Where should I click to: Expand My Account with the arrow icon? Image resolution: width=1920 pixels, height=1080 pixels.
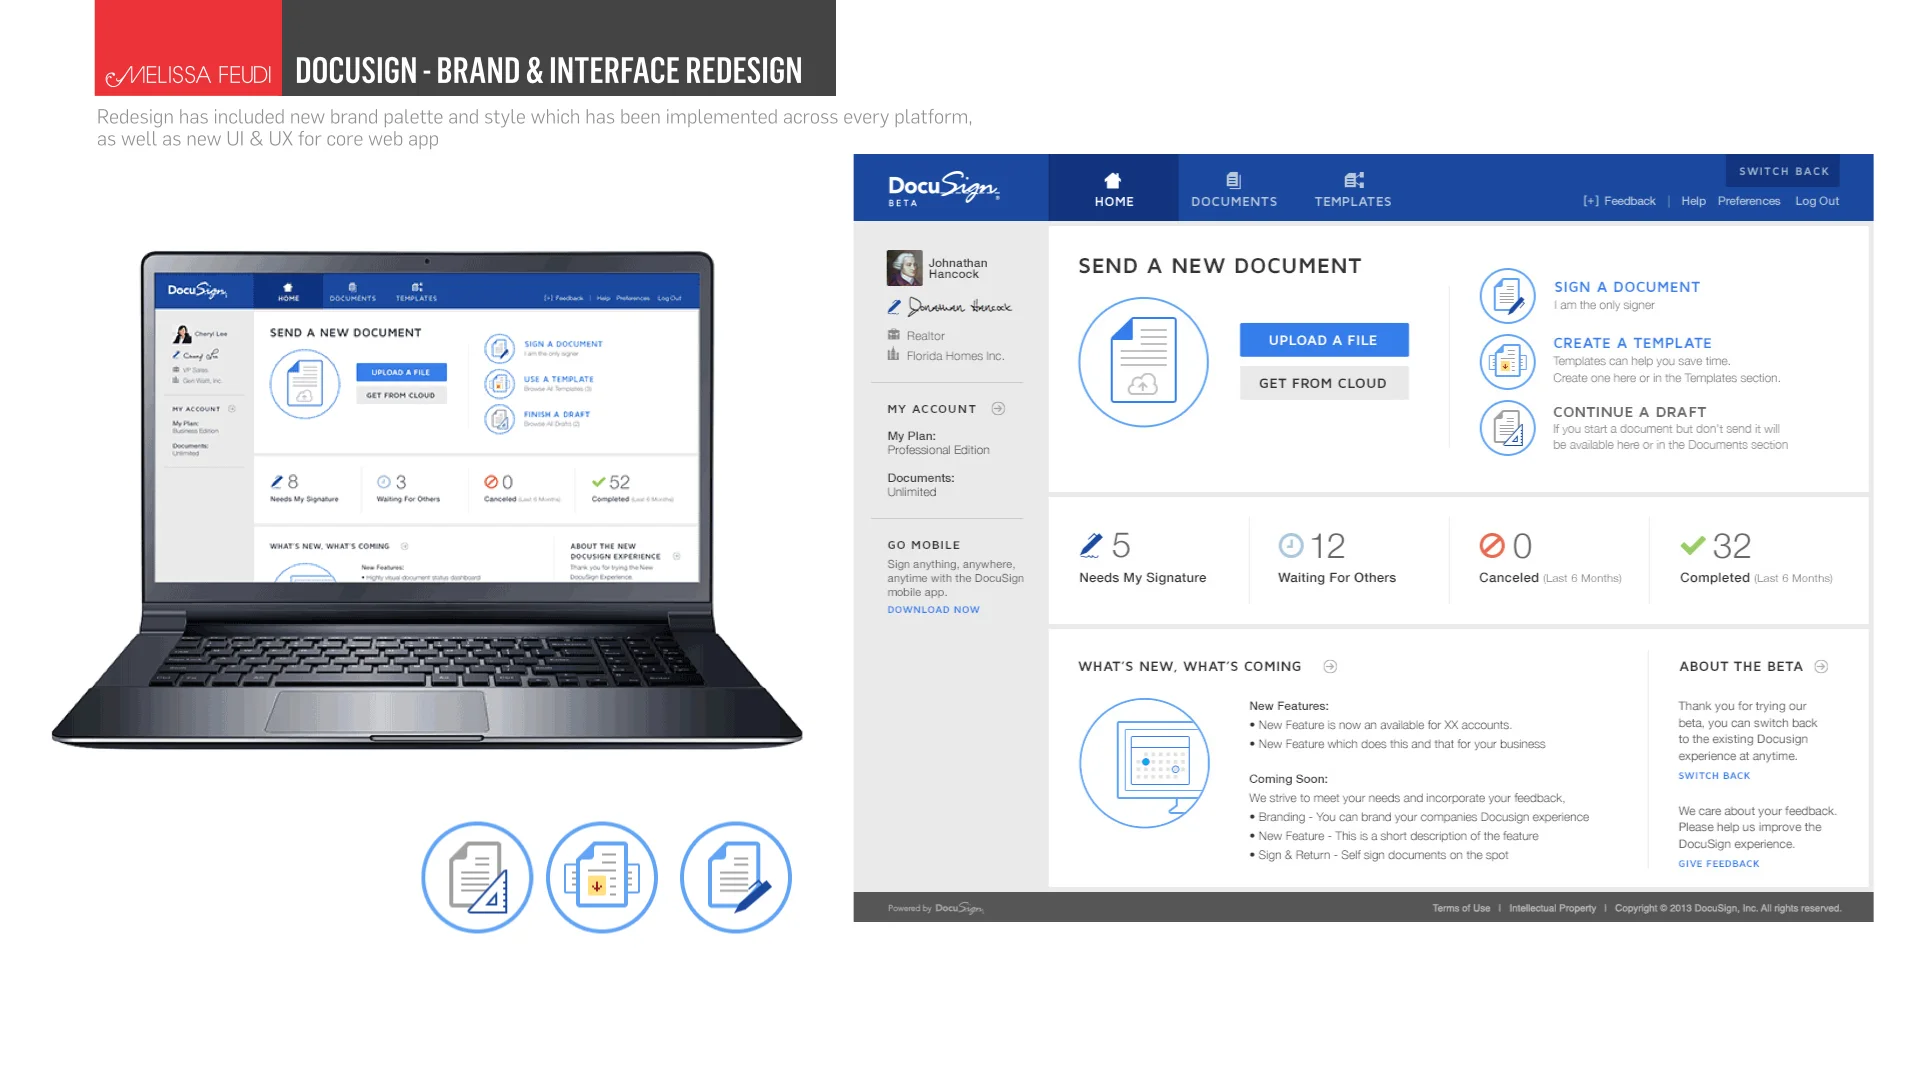coord(998,409)
